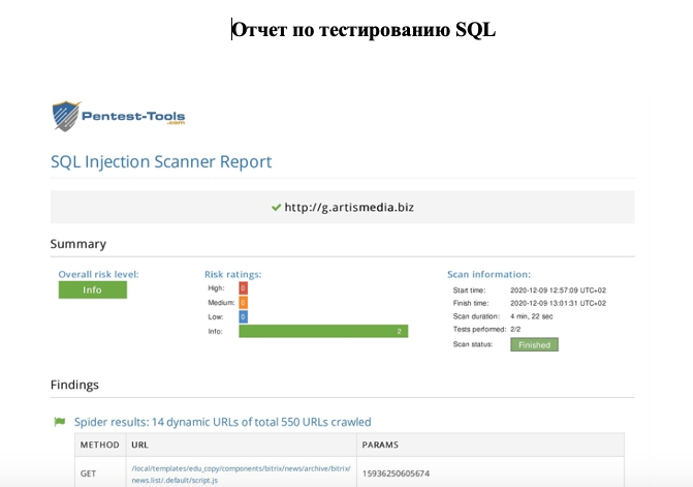693x487 pixels.
Task: Open the http://g.artismedia.biz target link
Action: [x=349, y=207]
